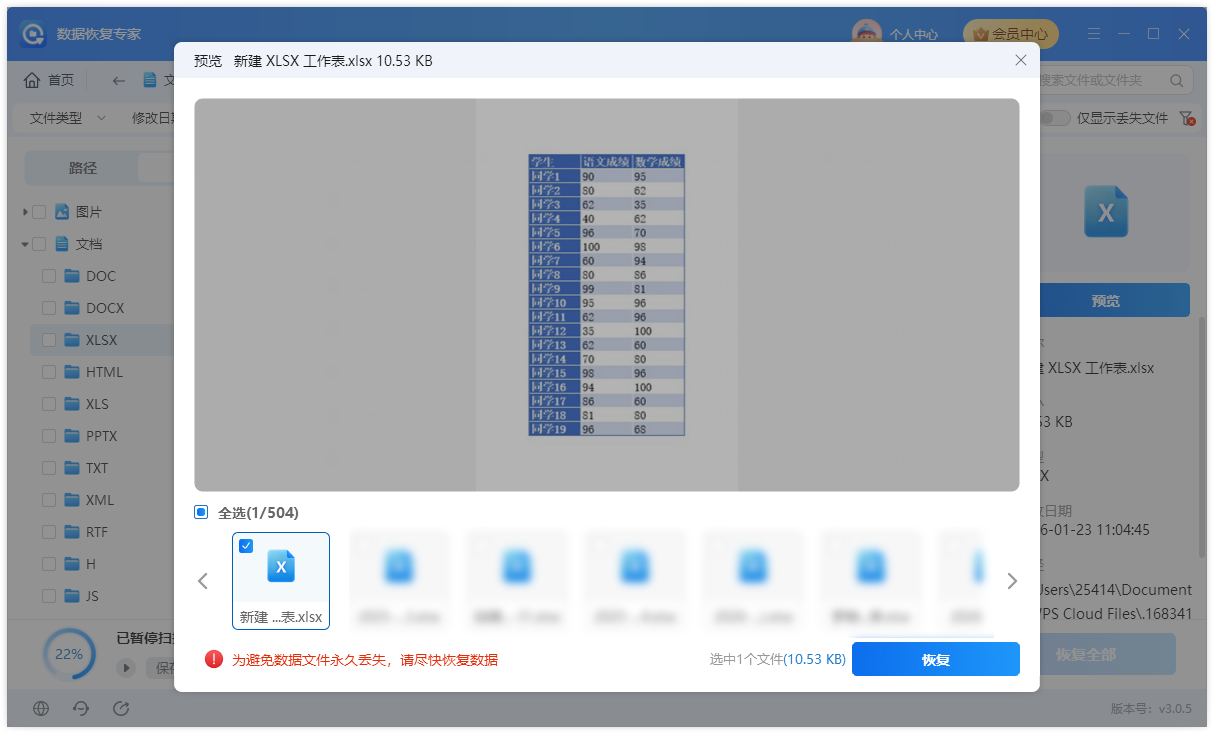Check the HTML folder checkbox
Viewport: 1214px width, 734px height.
point(49,372)
